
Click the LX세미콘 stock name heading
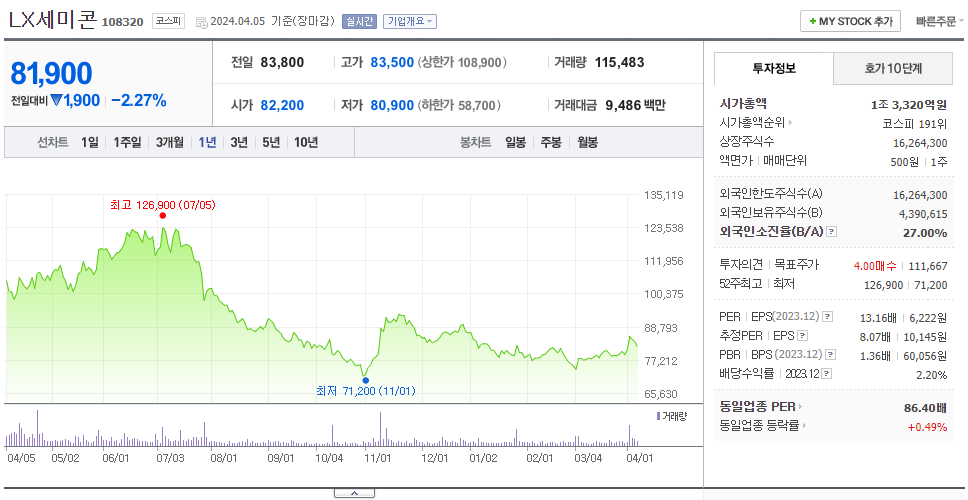[x=52, y=20]
